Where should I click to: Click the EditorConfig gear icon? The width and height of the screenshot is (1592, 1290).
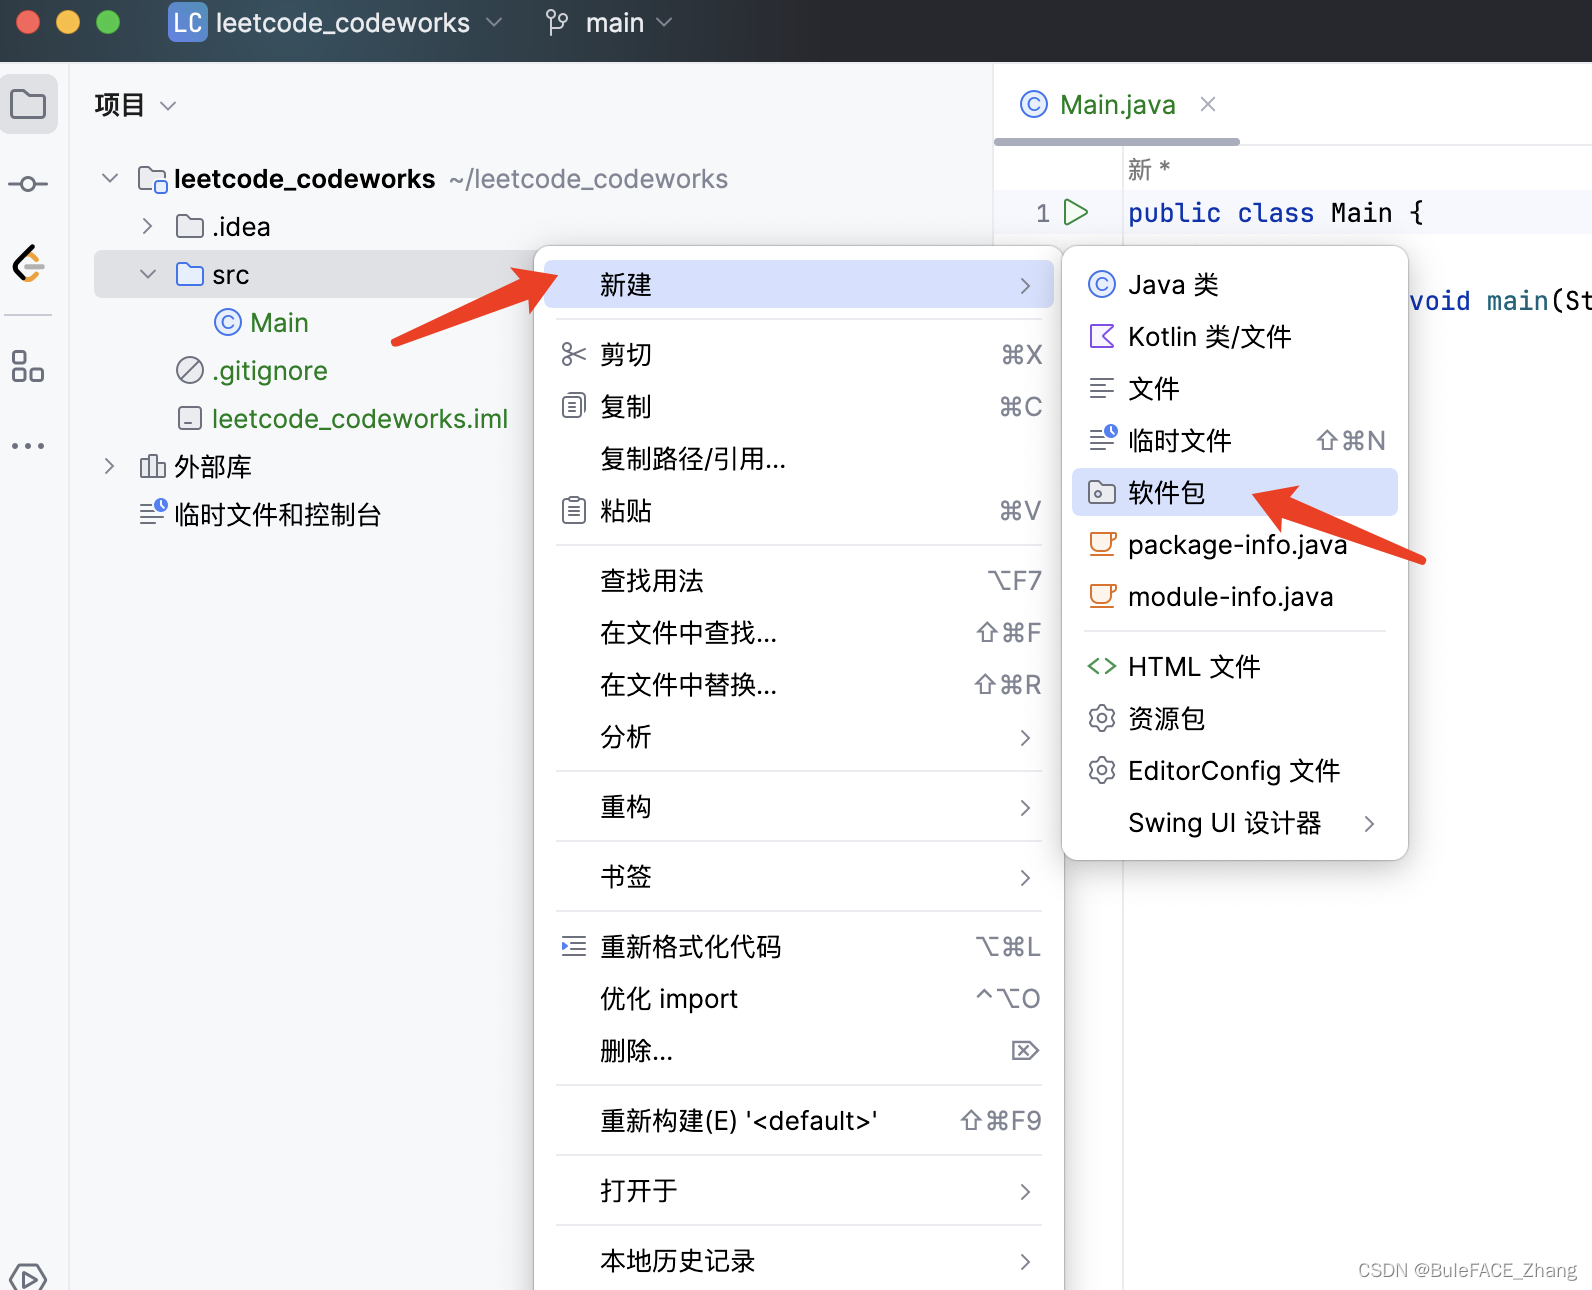(x=1101, y=770)
